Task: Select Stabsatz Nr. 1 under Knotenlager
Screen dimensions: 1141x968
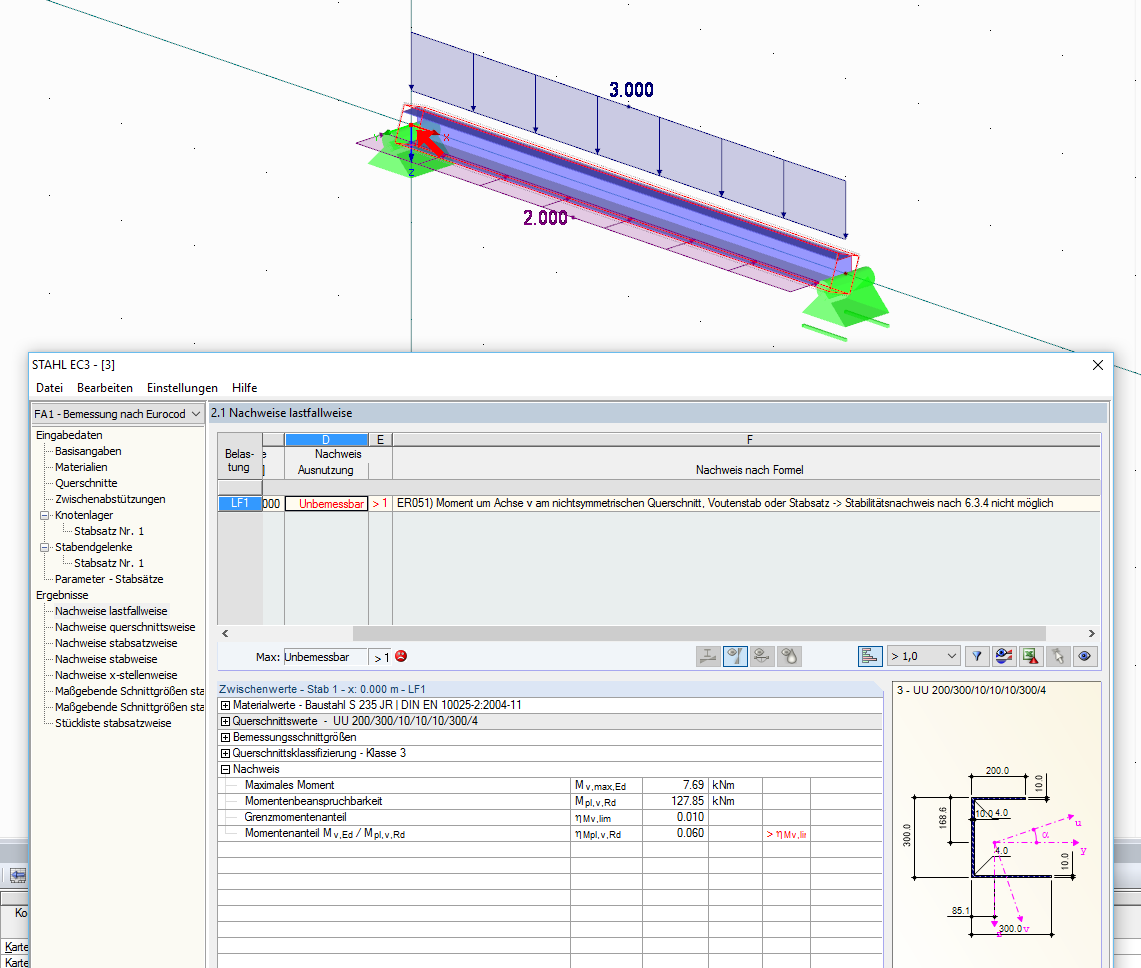Action: [108, 531]
